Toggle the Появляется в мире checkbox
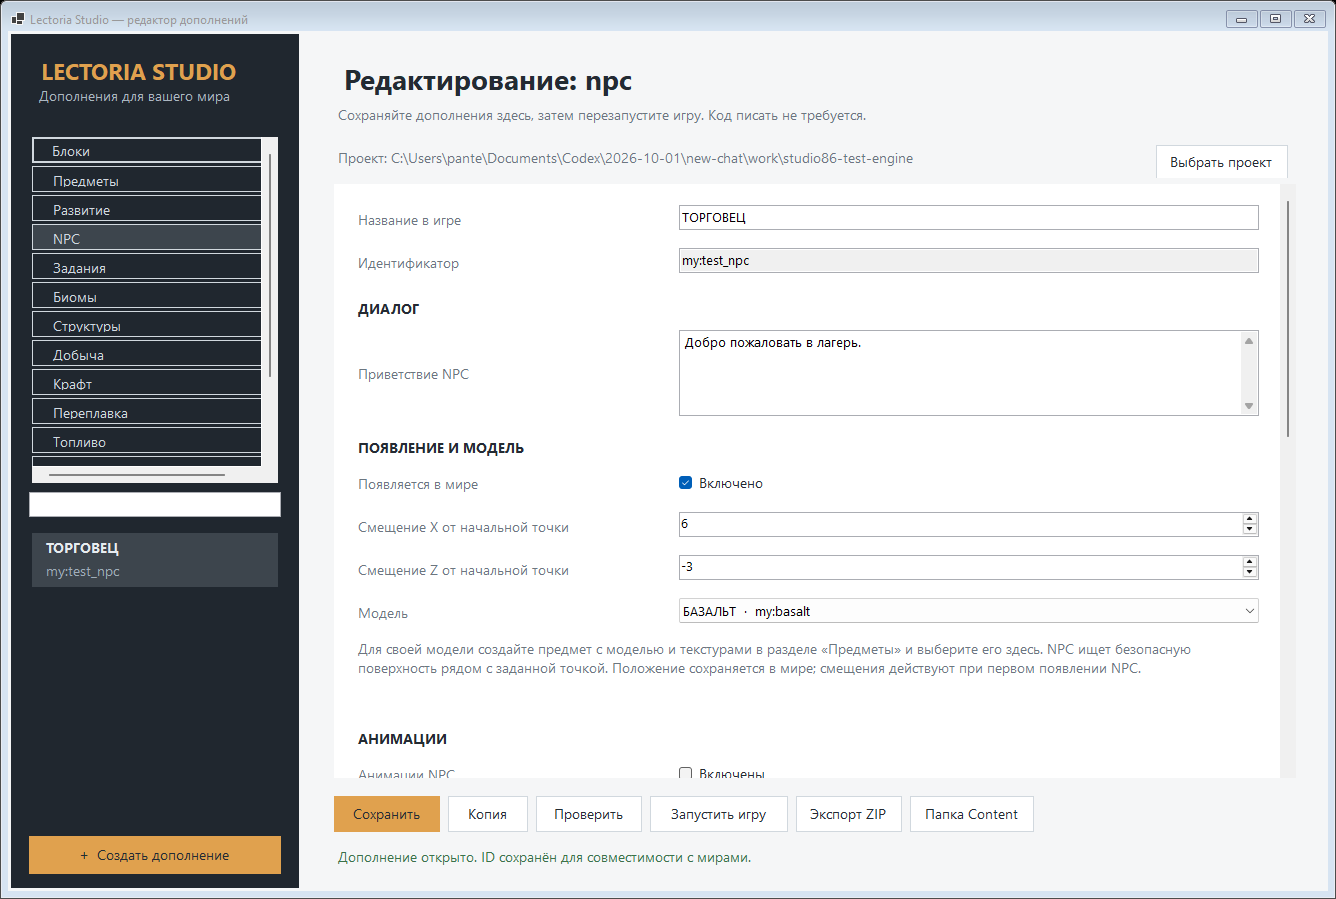The width and height of the screenshot is (1336, 899). pyautogui.click(x=686, y=483)
